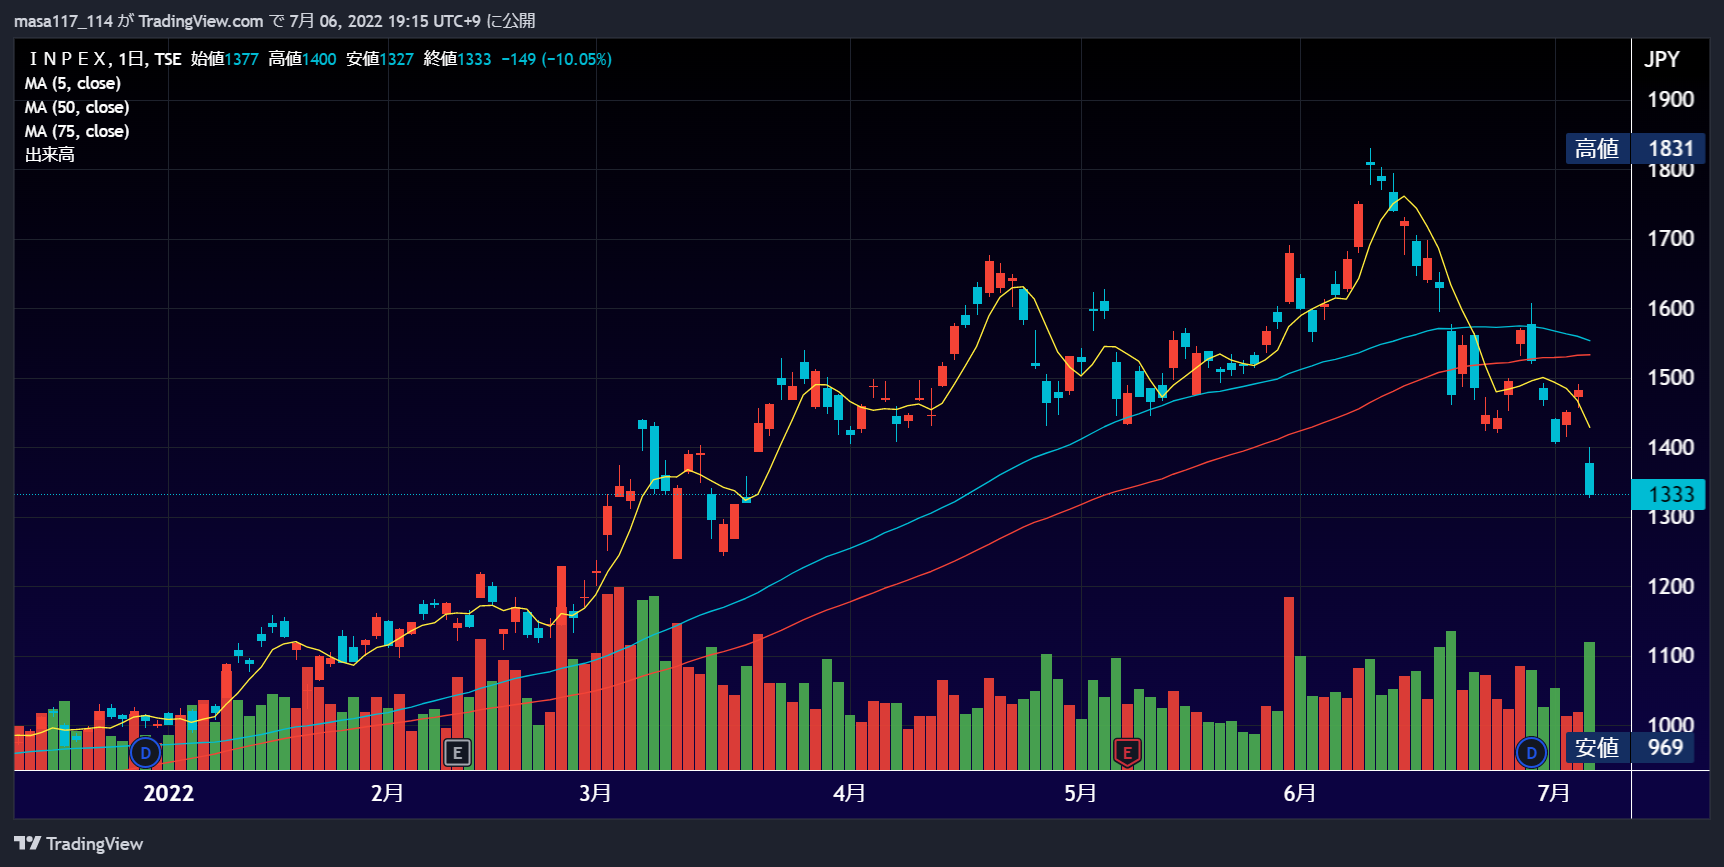Screen dimensions: 1724x867
Task: Select the MA (50, close) indicator label
Action: [77, 107]
